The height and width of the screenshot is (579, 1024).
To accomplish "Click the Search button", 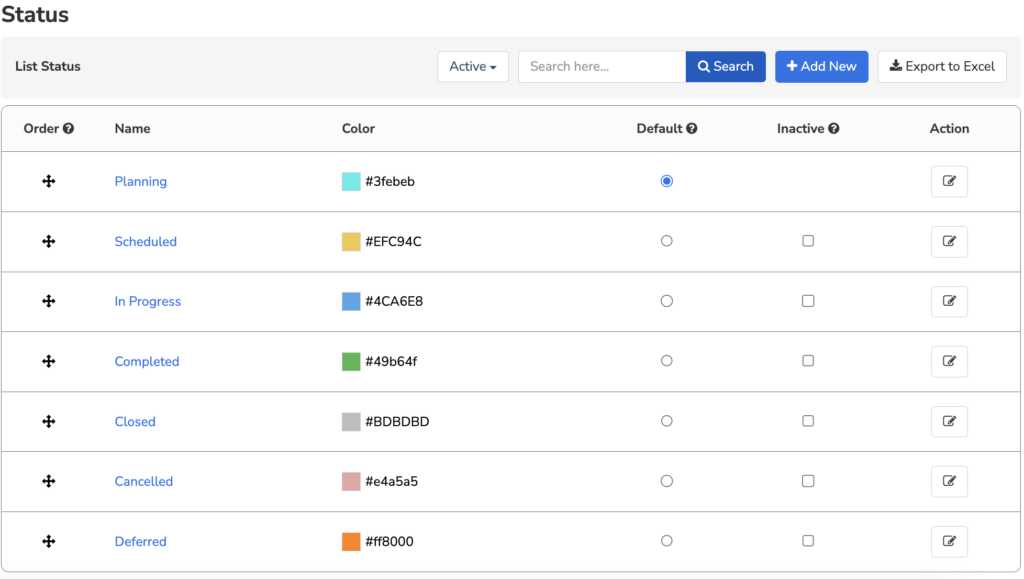I will click(x=726, y=67).
